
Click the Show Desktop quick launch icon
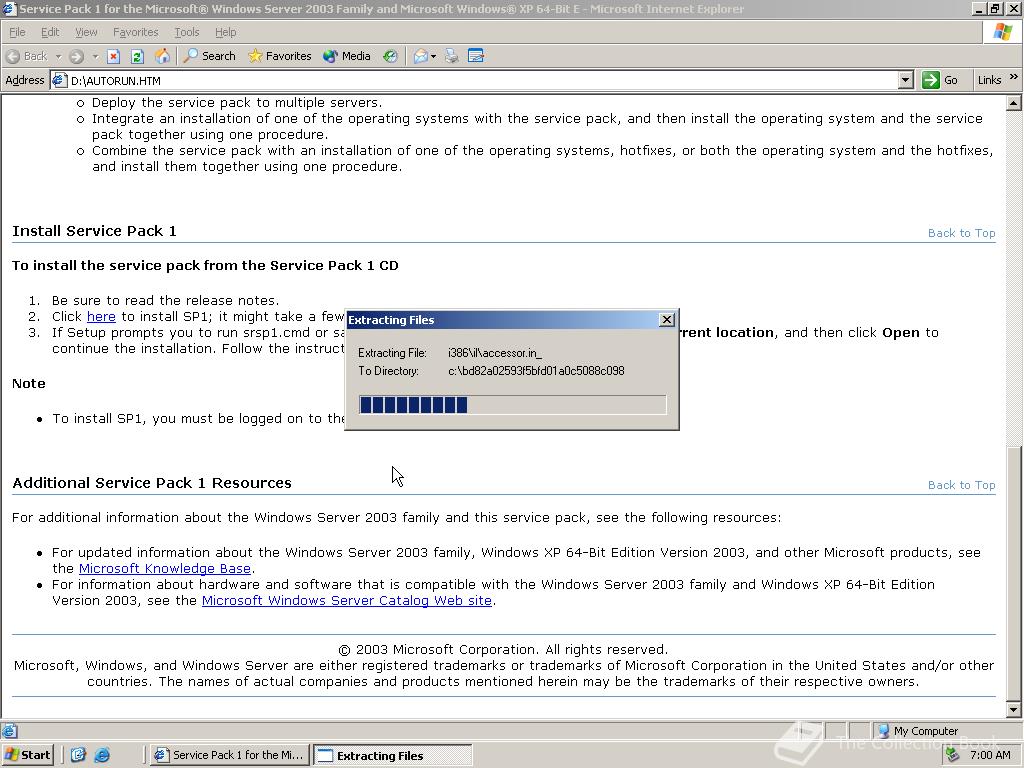tap(78, 755)
